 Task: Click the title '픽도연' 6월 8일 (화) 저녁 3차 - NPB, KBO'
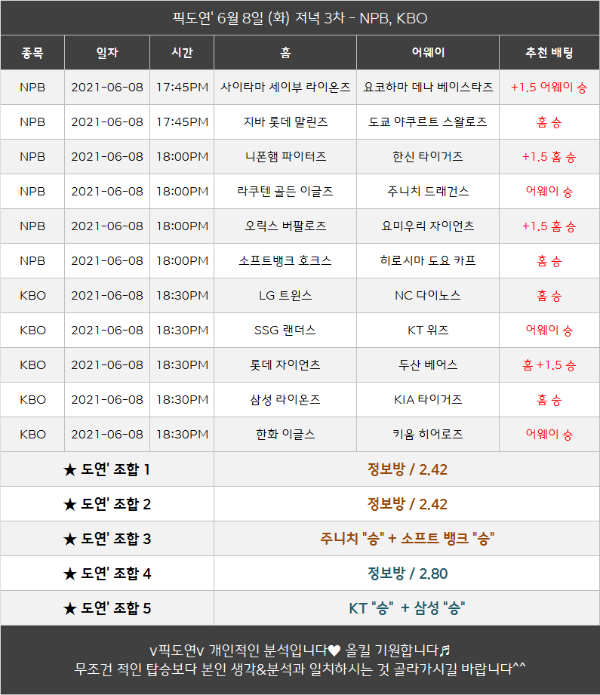[300, 18]
